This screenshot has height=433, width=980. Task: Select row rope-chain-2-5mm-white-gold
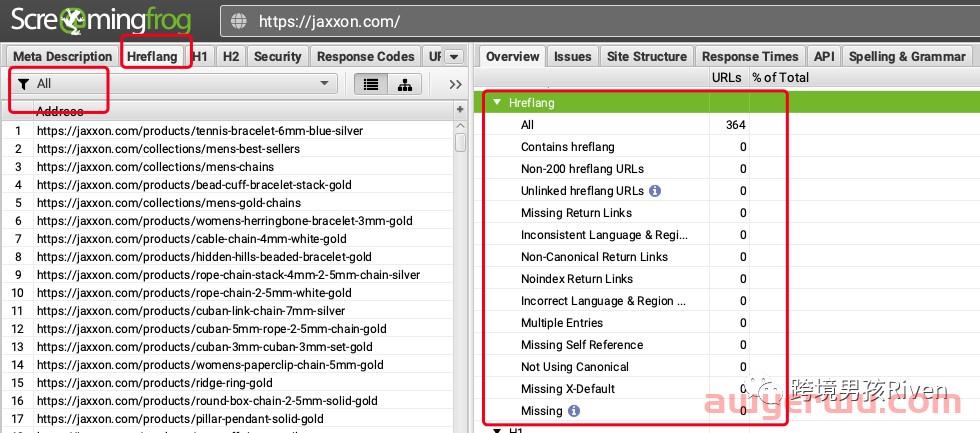tap(228, 293)
